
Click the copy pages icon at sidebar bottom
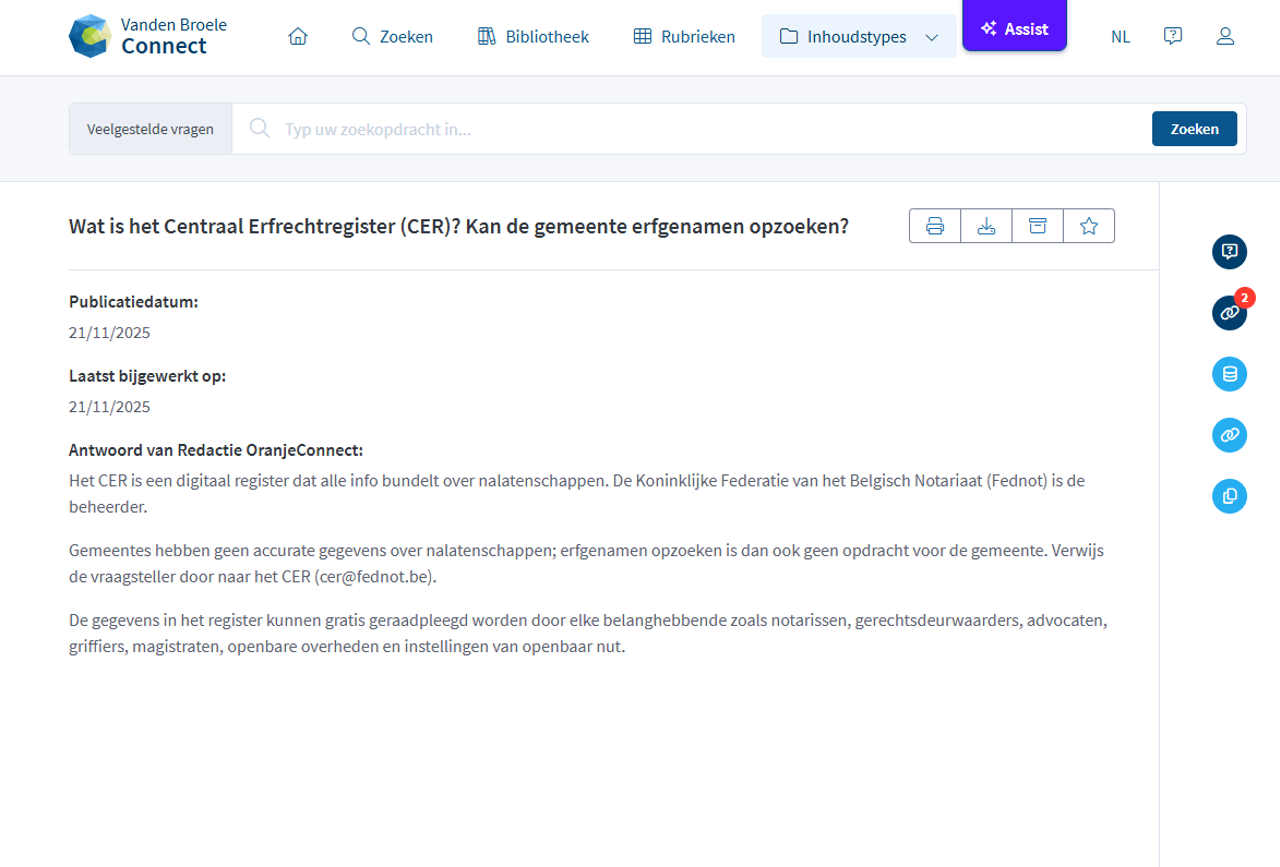(x=1229, y=496)
